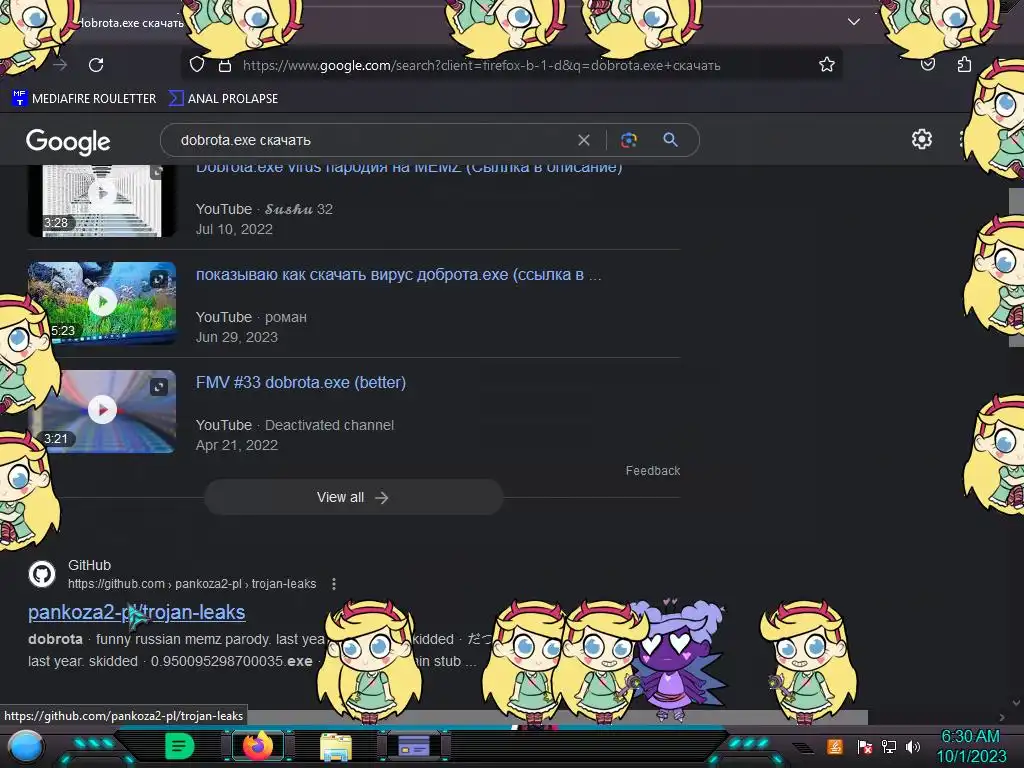Viewport: 1024px width, 768px height.
Task: Open the FMV #33 dobrota.exe (better) link
Action: pos(301,383)
